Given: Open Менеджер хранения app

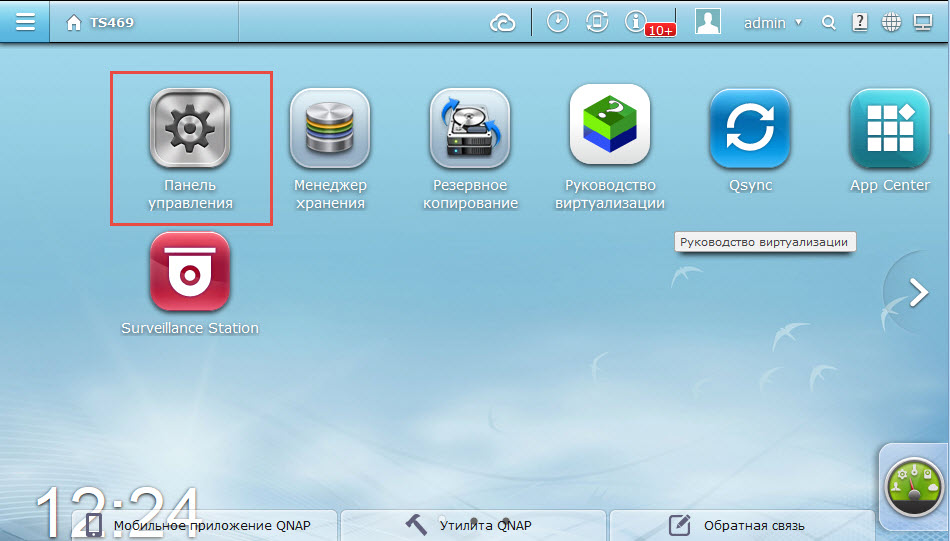Looking at the screenshot, I should 330,128.
